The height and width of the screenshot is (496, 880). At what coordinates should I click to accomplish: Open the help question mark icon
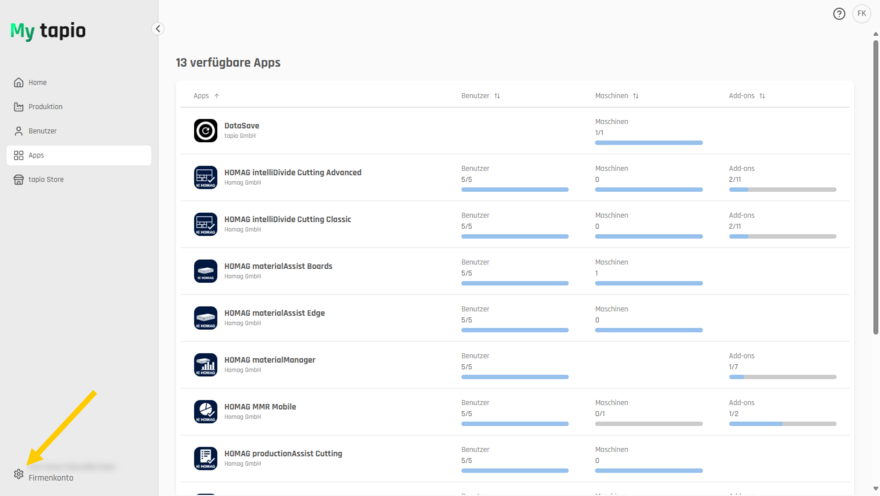tap(838, 14)
